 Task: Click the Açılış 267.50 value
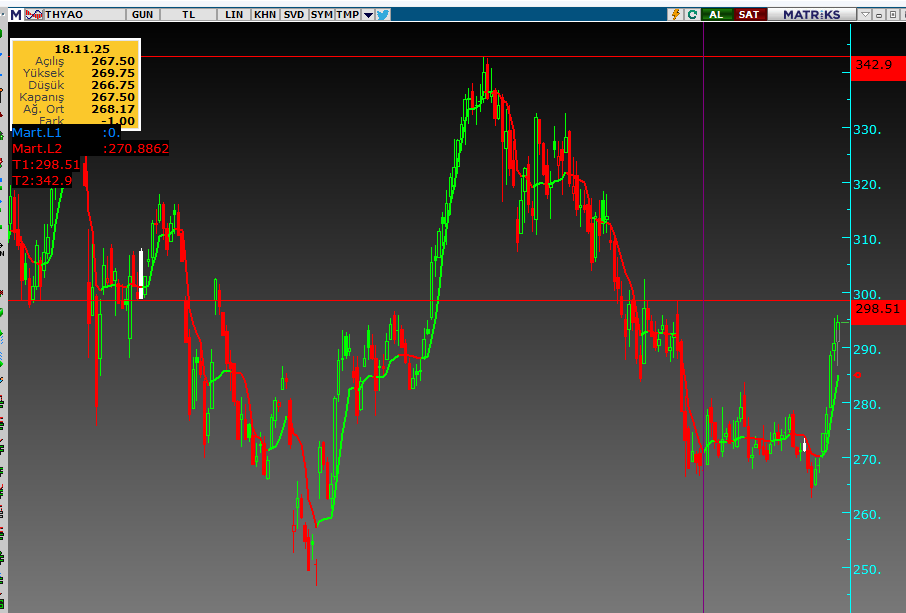coord(113,61)
